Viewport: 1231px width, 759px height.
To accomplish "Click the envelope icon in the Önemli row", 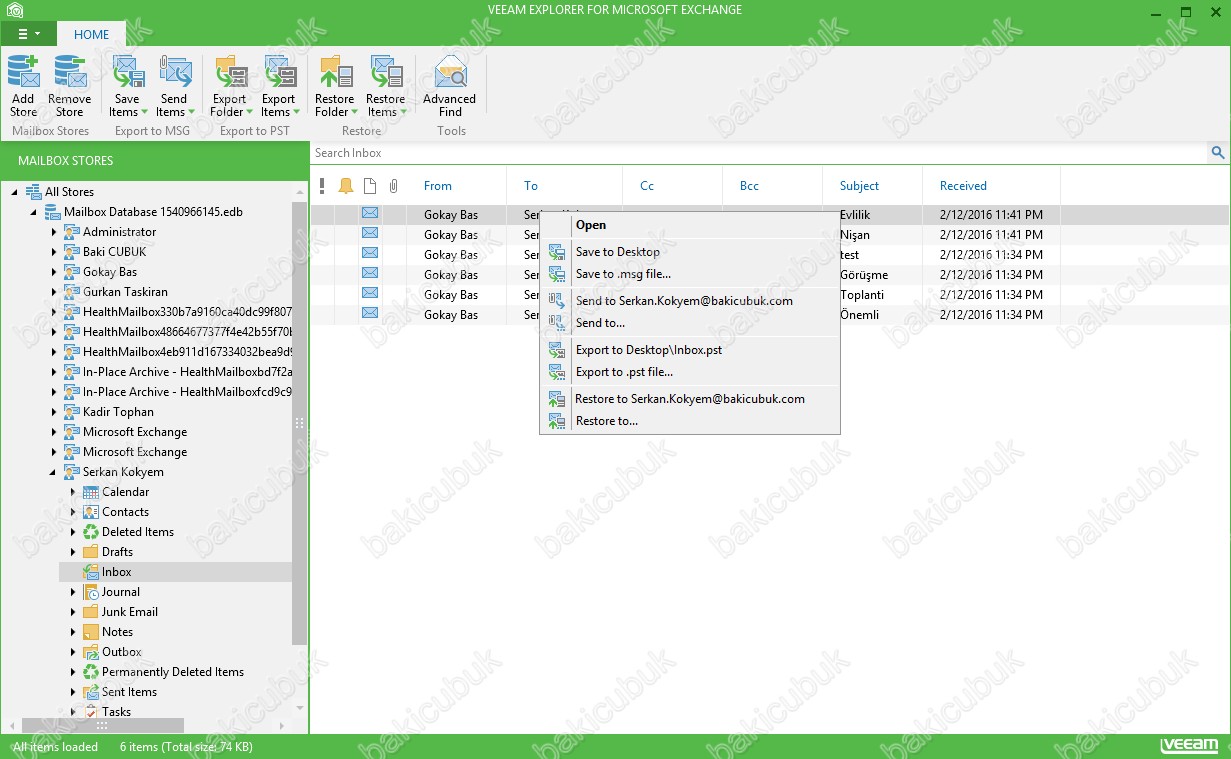I will pyautogui.click(x=370, y=314).
